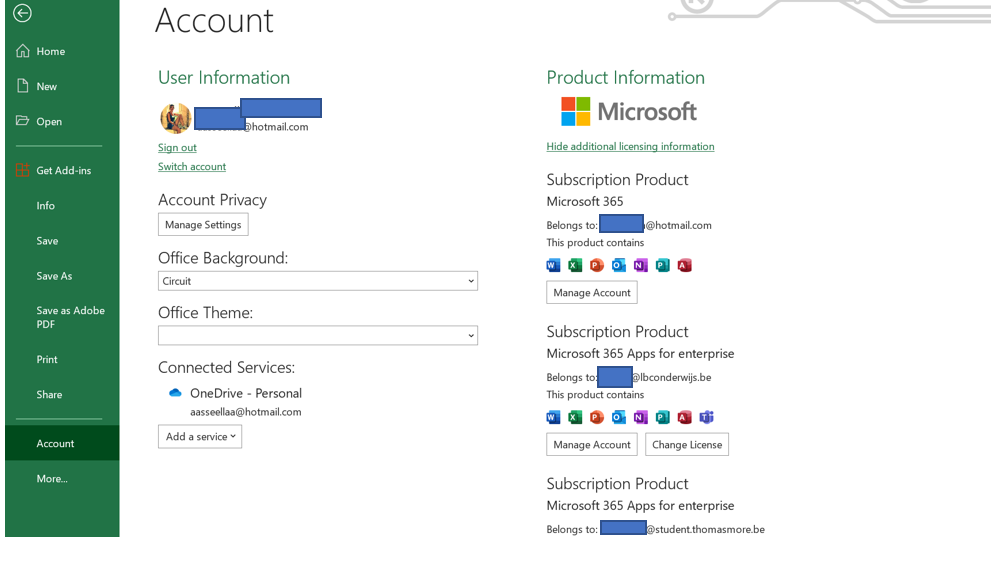This screenshot has width=991, height=573.
Task: Click Manage Account beside Change License
Action: (592, 444)
